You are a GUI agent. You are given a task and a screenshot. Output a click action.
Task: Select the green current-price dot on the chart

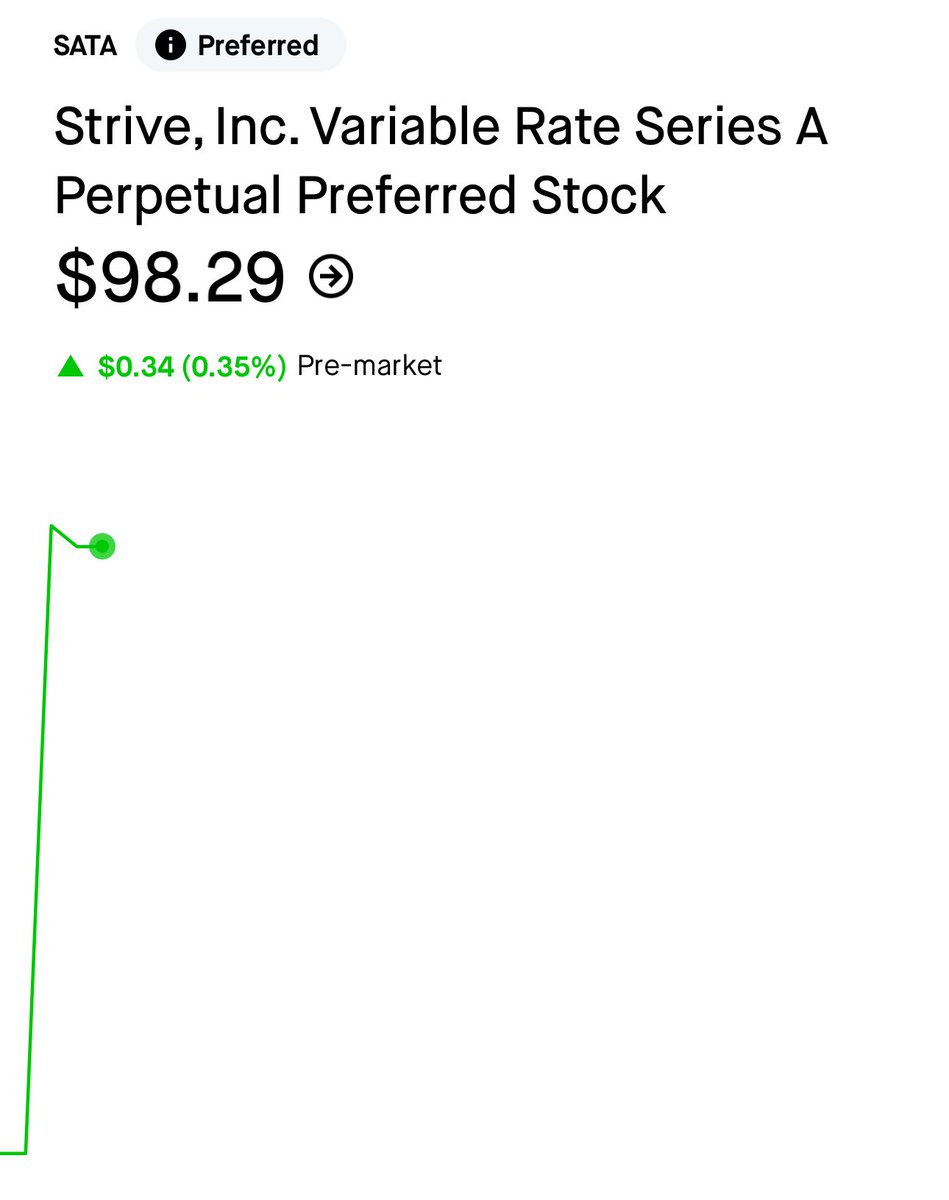[x=102, y=546]
